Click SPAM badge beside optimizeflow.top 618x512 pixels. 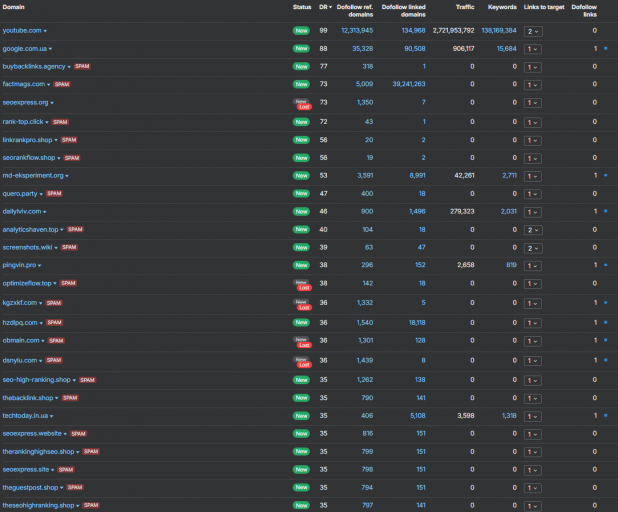(x=68, y=283)
